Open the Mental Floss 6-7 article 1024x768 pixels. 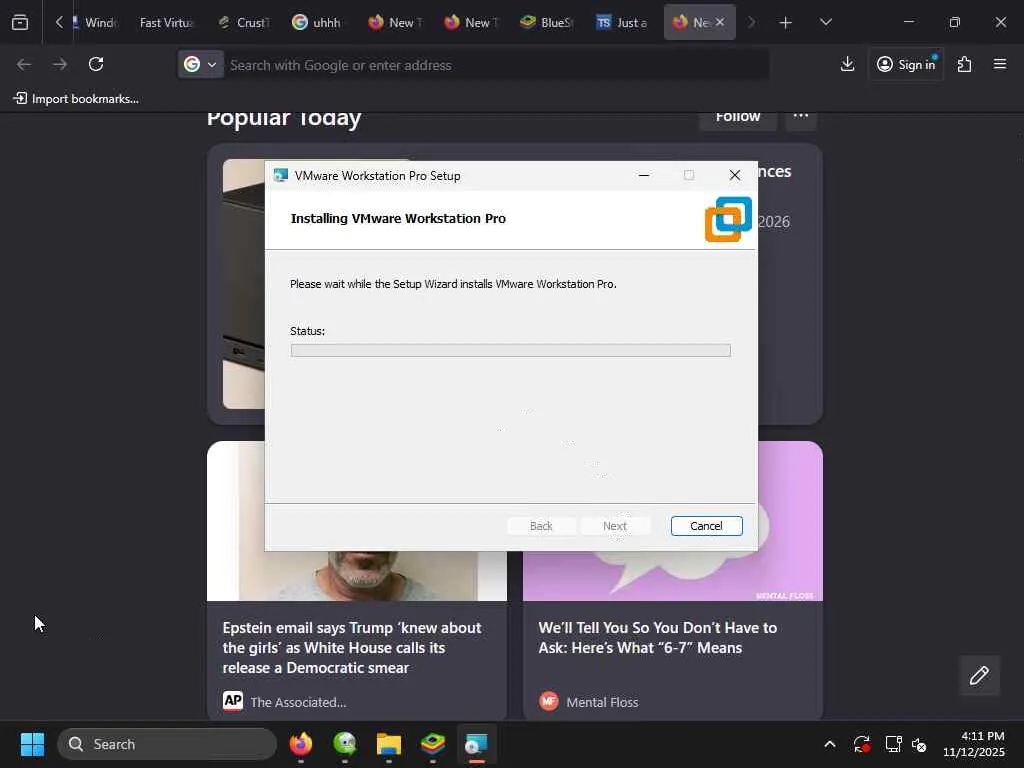(658, 637)
